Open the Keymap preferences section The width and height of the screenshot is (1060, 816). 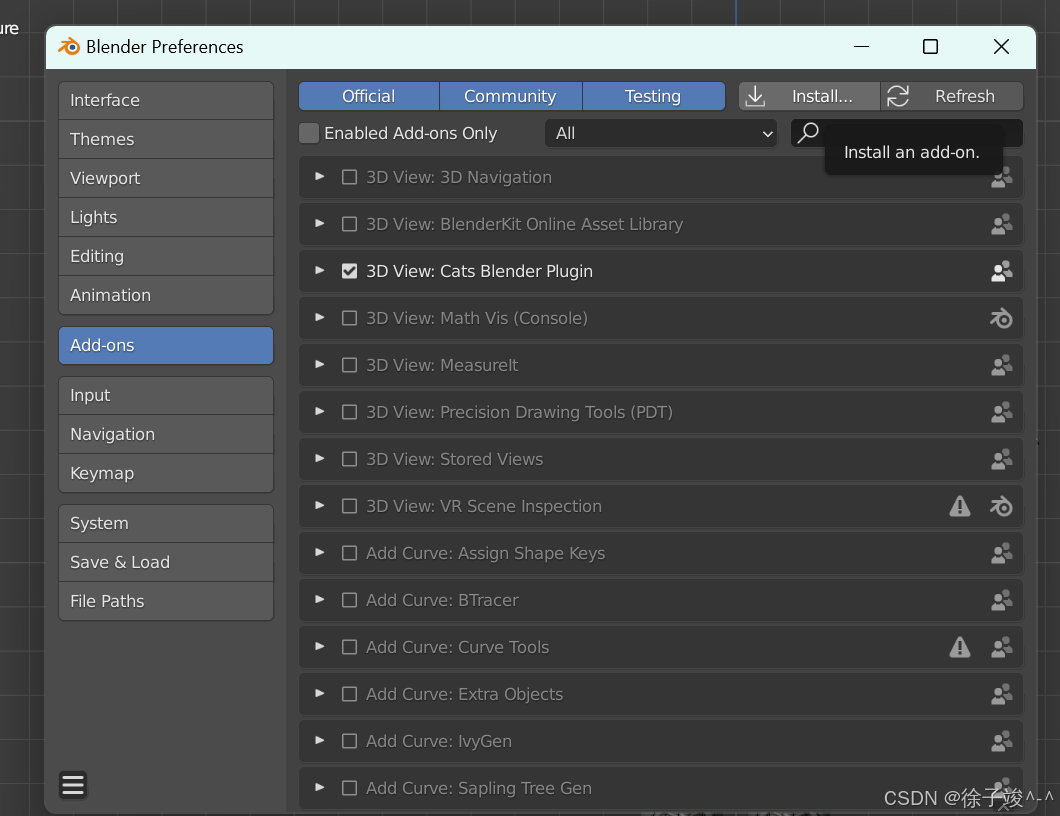pos(166,473)
